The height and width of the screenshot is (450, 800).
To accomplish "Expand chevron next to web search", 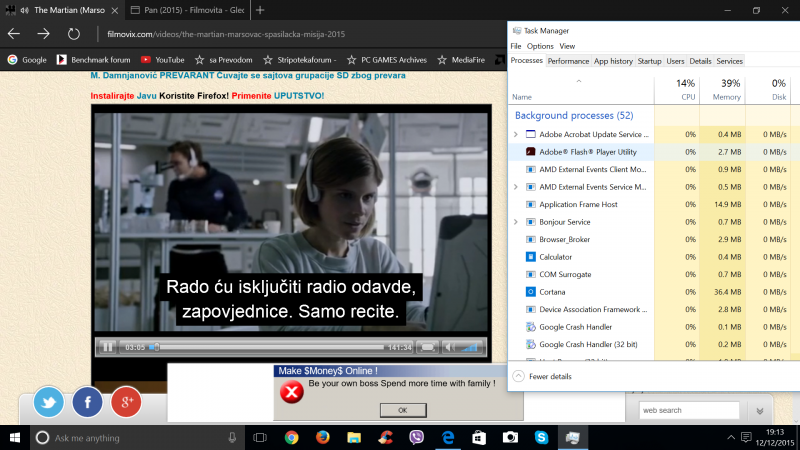I will (760, 411).
